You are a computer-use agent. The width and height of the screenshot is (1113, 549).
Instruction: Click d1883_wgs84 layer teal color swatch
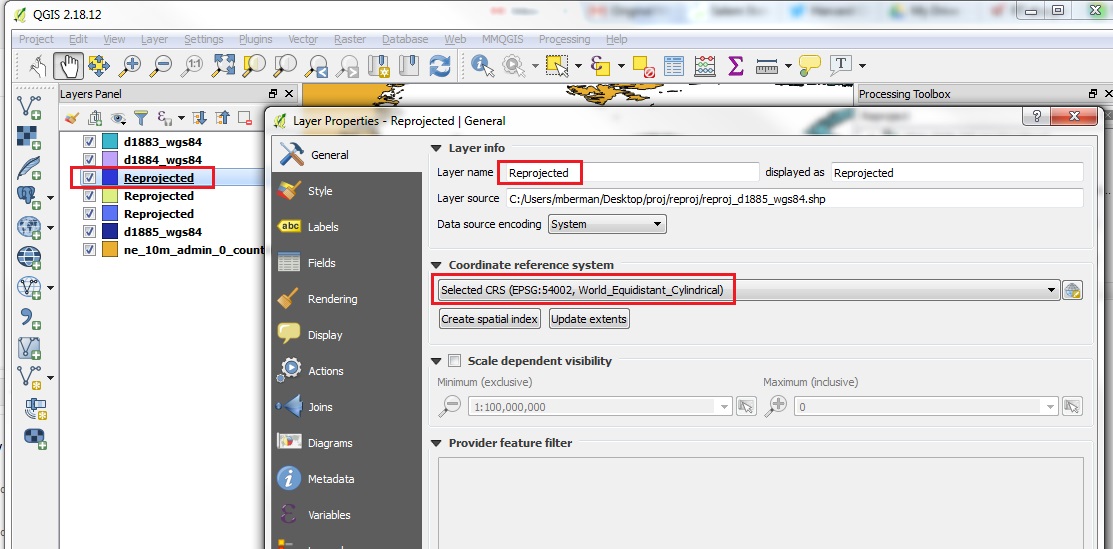tap(109, 141)
